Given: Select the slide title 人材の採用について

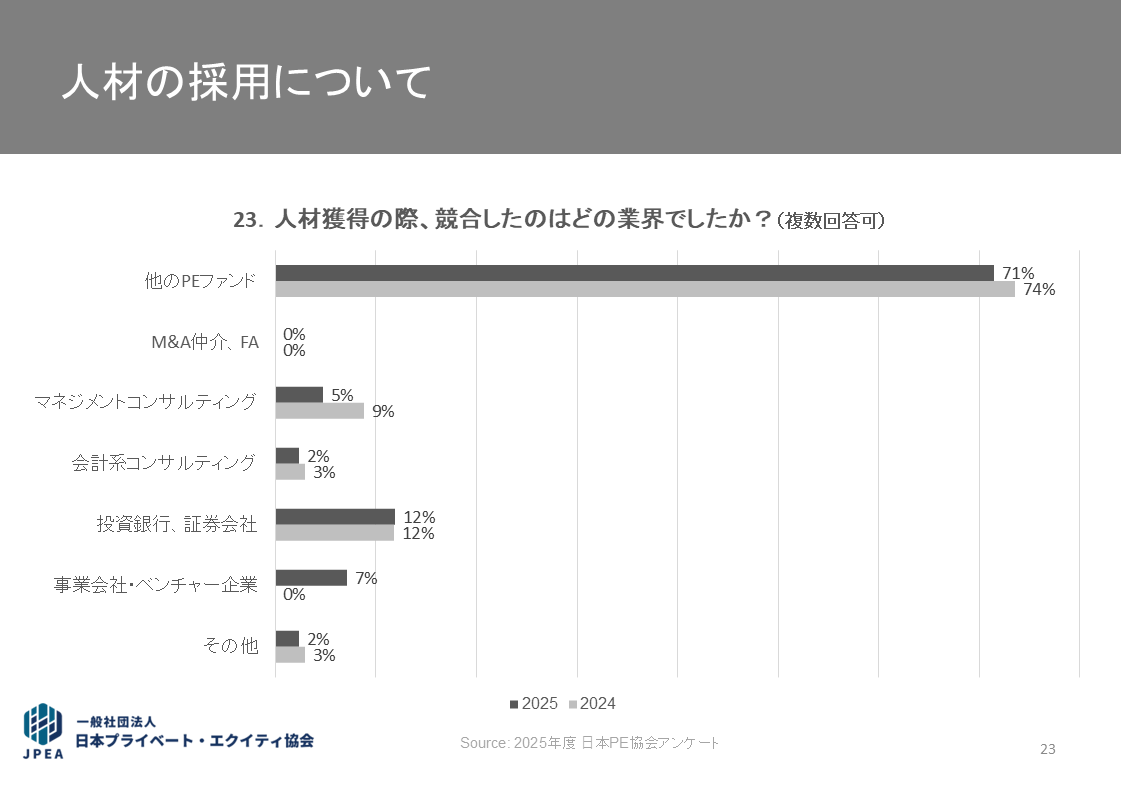Looking at the screenshot, I should tap(246, 83).
